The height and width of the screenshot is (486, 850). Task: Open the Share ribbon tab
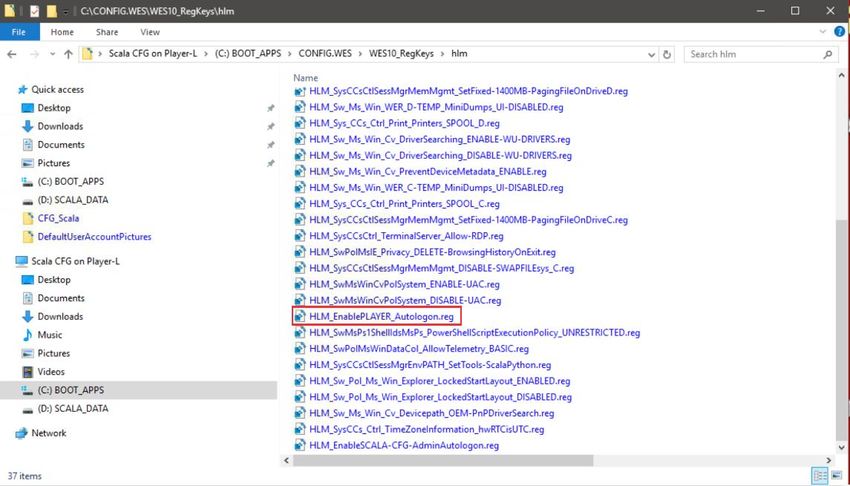(x=107, y=32)
